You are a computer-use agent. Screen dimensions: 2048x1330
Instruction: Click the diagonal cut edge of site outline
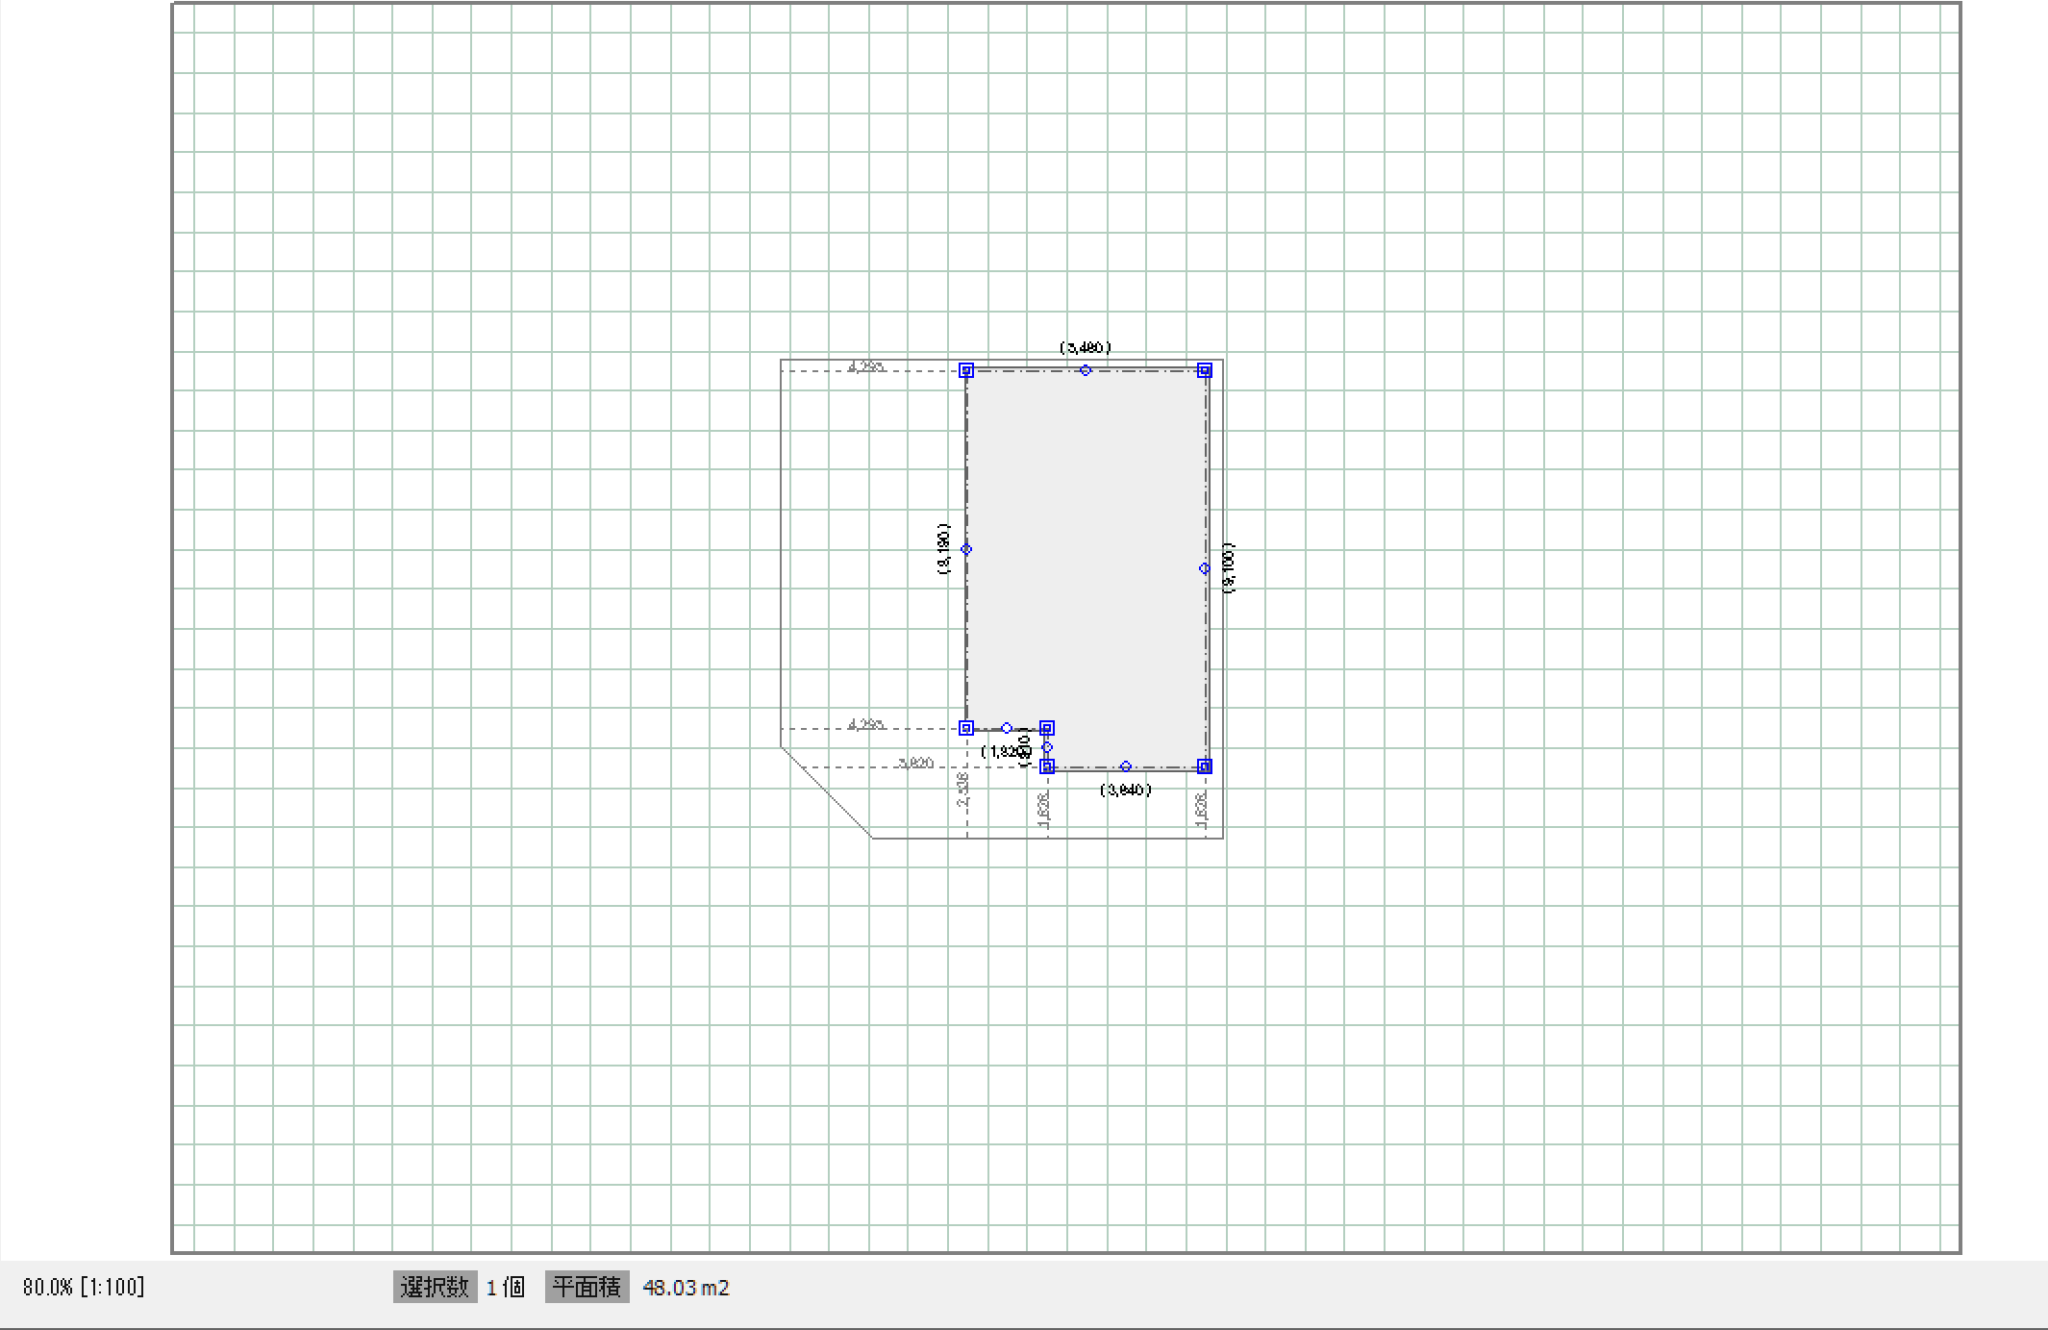point(826,792)
